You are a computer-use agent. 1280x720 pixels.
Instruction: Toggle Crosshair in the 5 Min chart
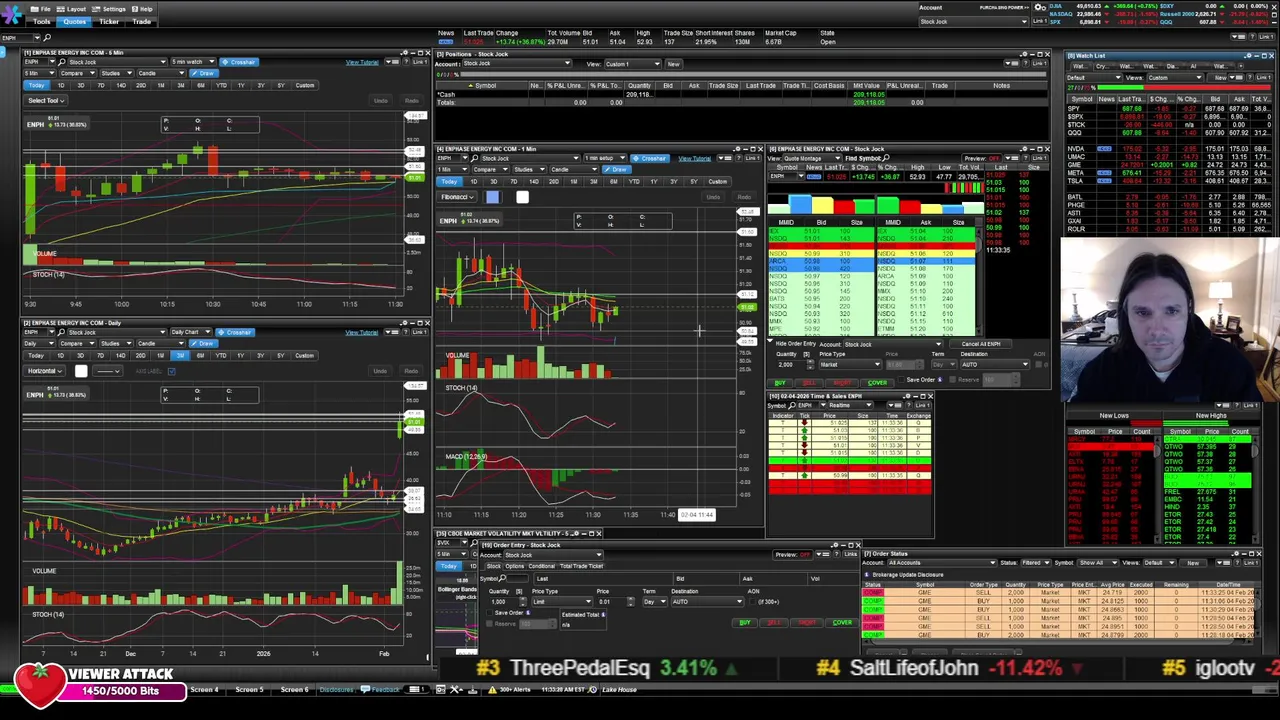point(239,62)
